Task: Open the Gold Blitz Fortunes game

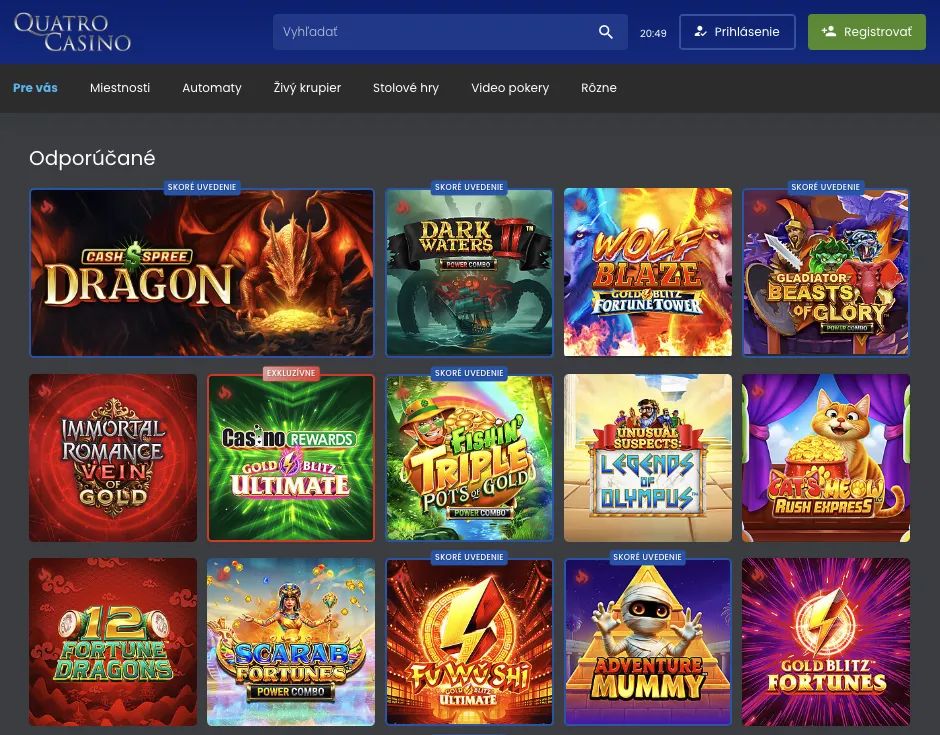Action: point(825,642)
